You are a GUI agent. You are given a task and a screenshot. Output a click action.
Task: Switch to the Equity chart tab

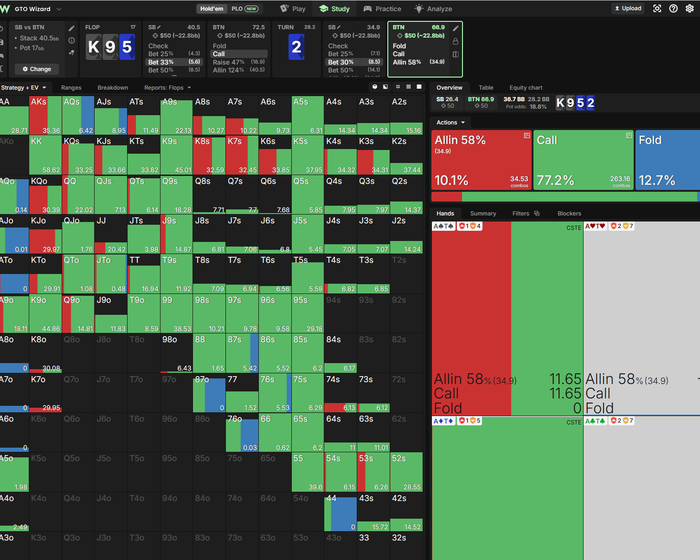[x=525, y=88]
